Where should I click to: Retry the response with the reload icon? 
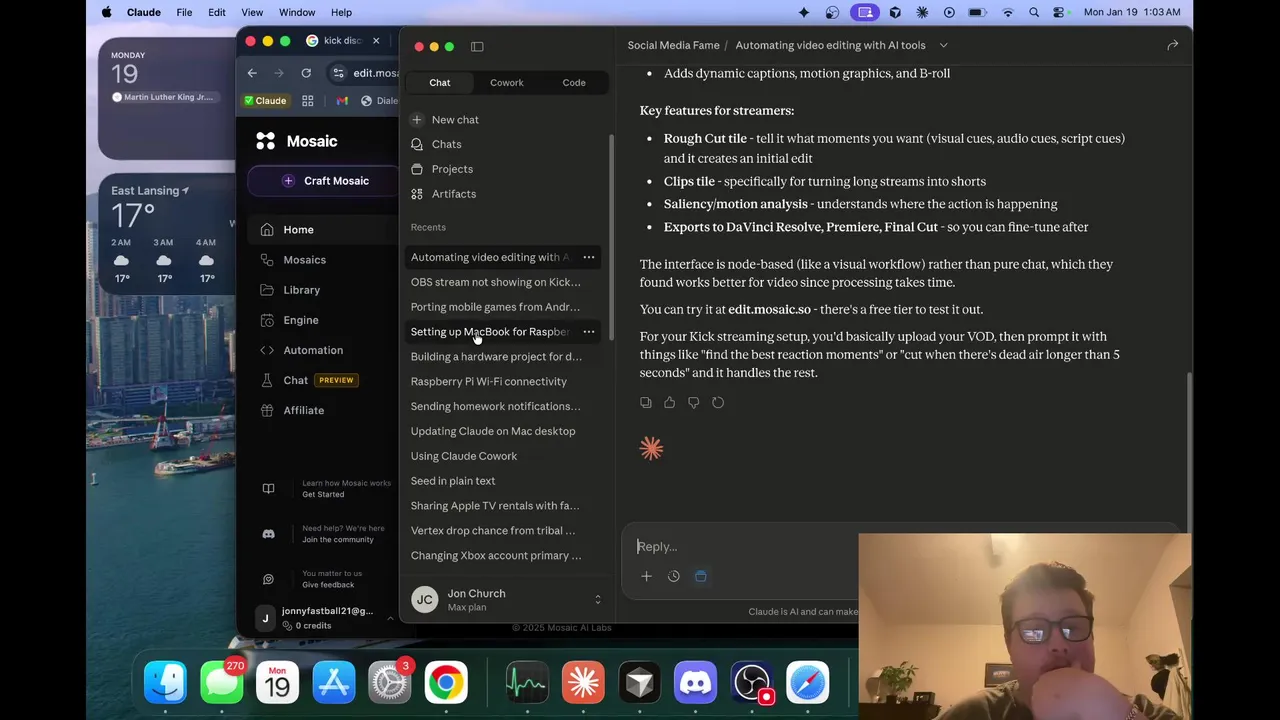tap(718, 403)
